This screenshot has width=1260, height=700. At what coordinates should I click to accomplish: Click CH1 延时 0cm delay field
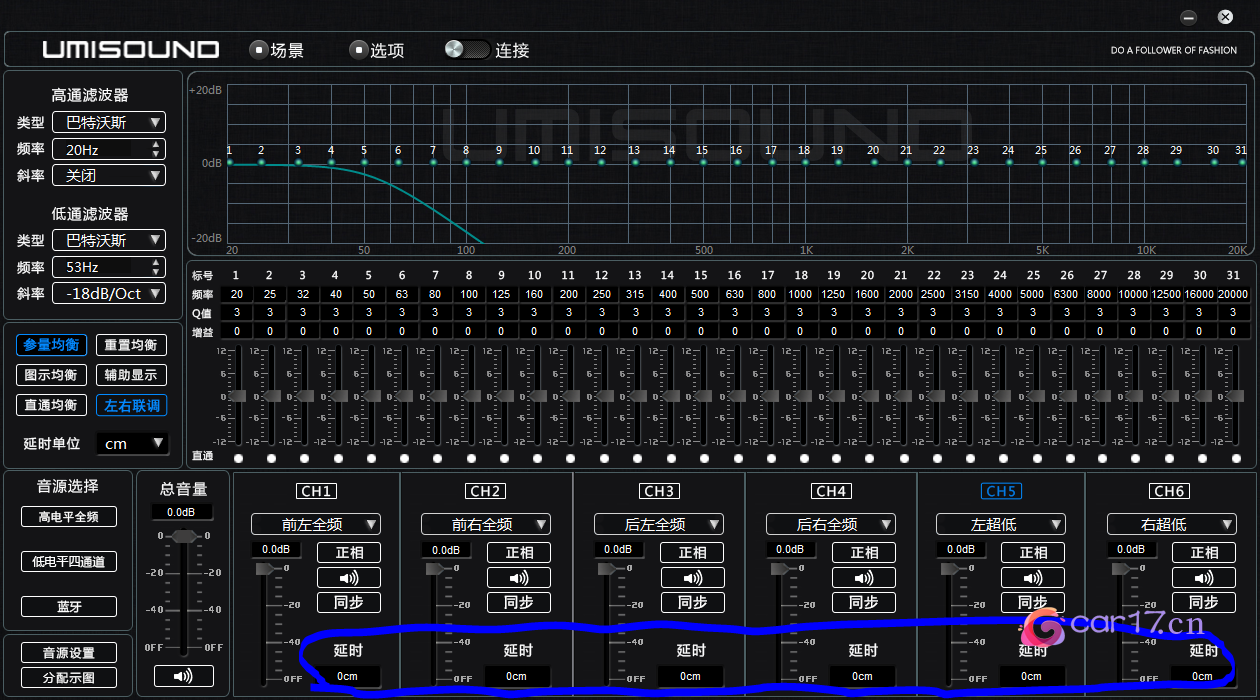(x=347, y=676)
